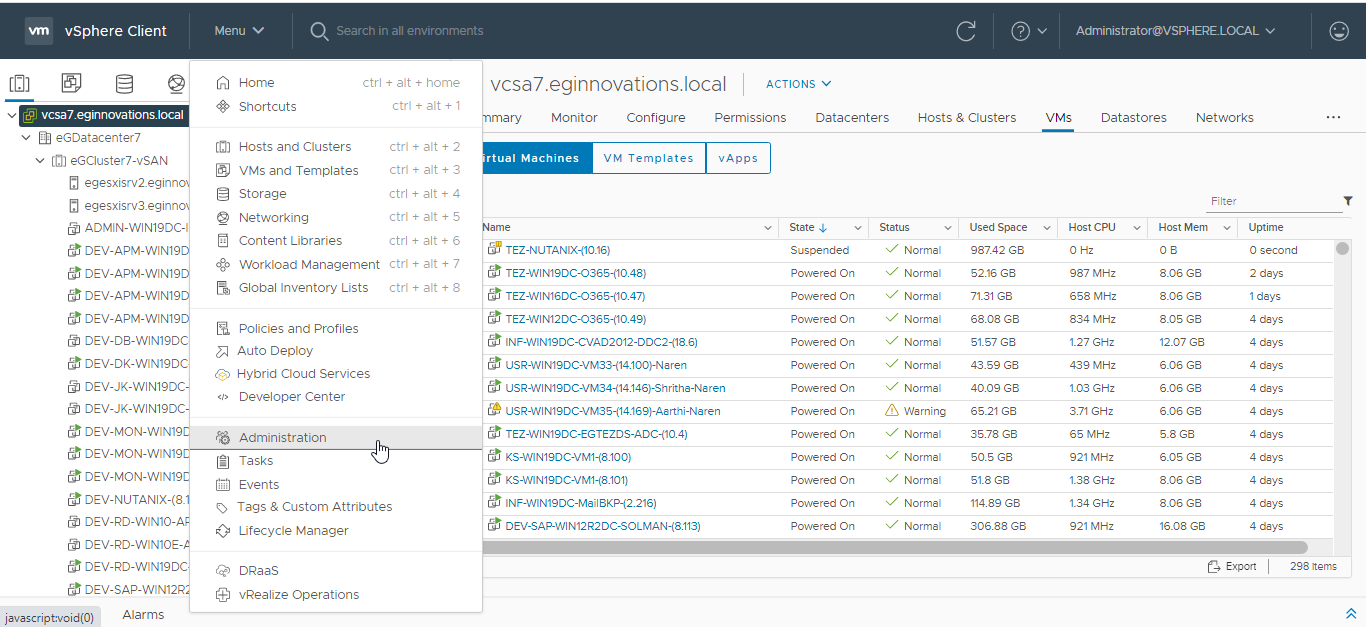The height and width of the screenshot is (627, 1366).
Task: Choose Developer Center from the menu
Action: pos(336,396)
